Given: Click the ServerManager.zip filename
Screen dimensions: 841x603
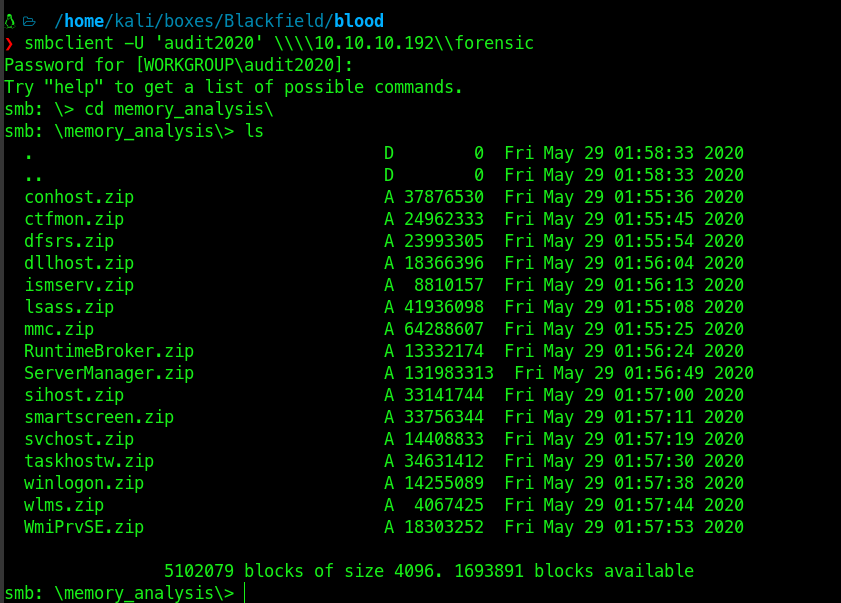Looking at the screenshot, I should pos(109,373).
